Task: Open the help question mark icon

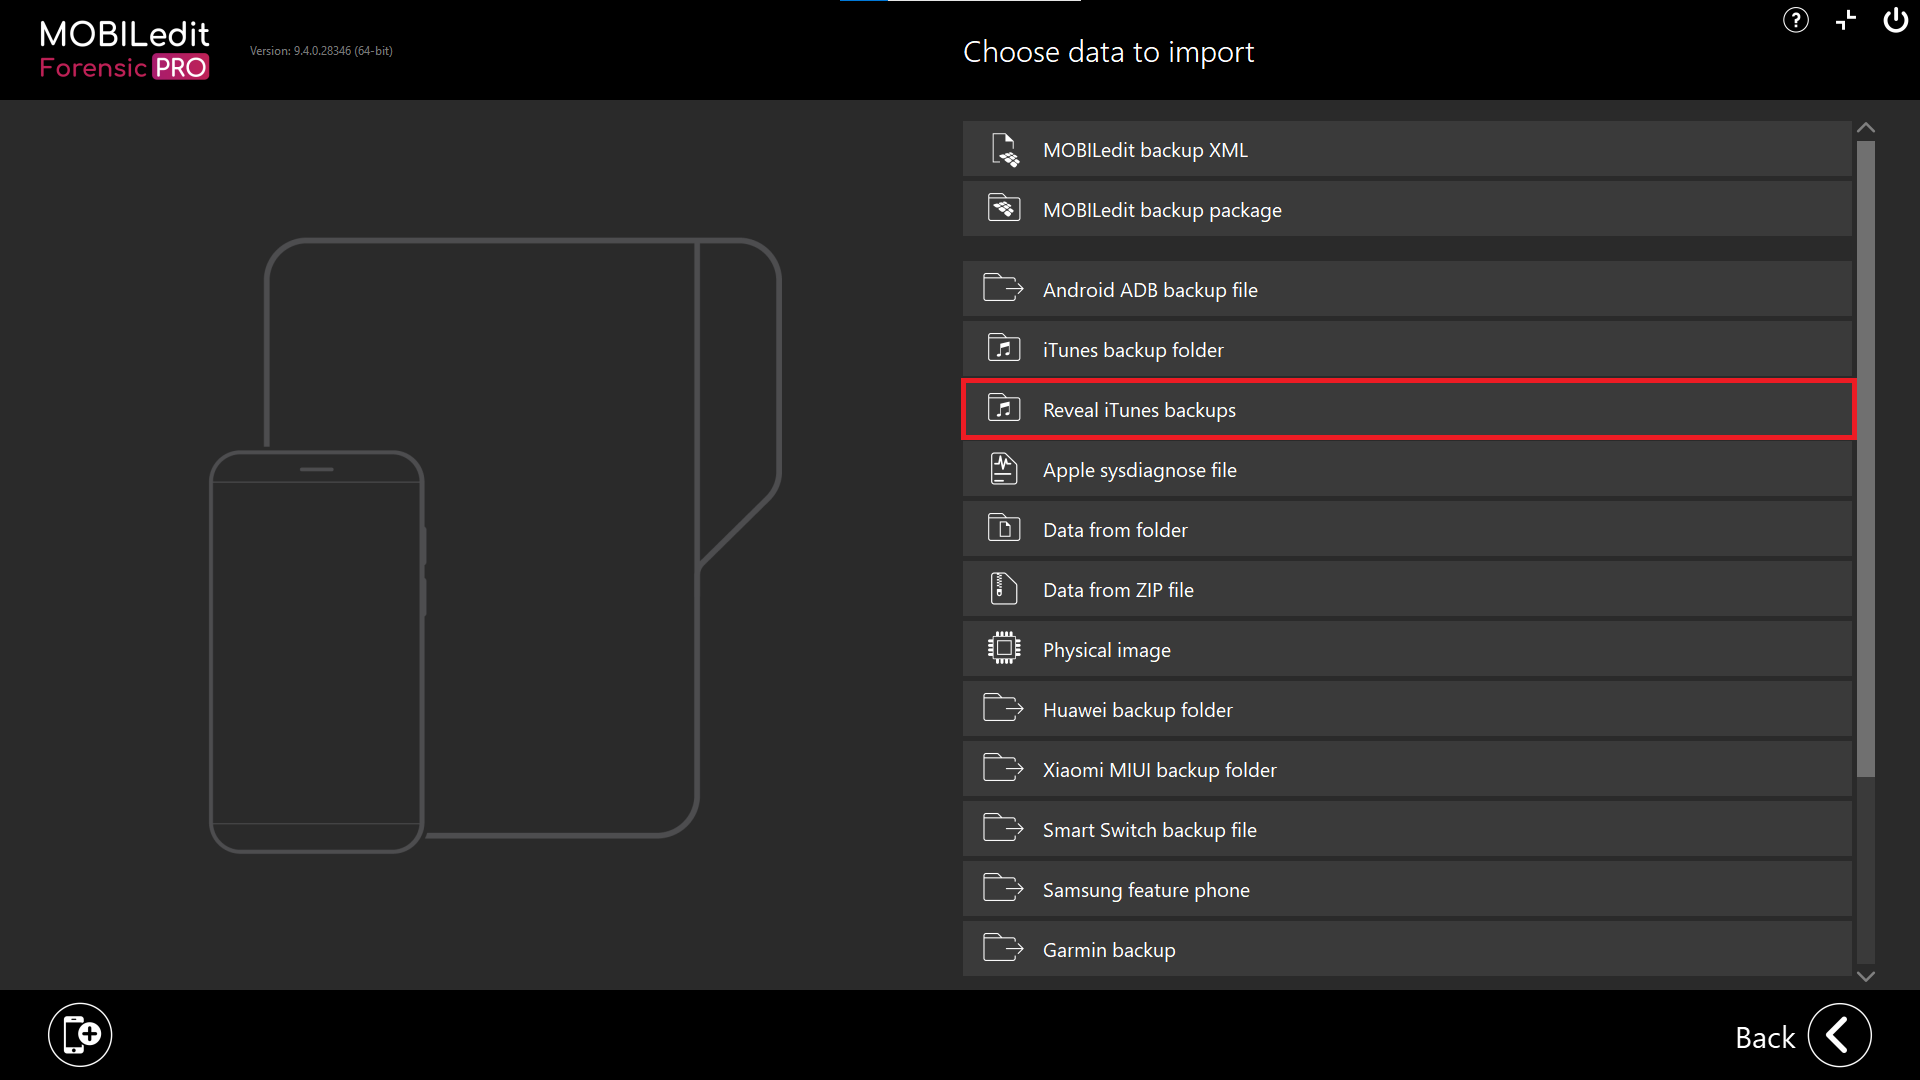Action: pos(1795,20)
